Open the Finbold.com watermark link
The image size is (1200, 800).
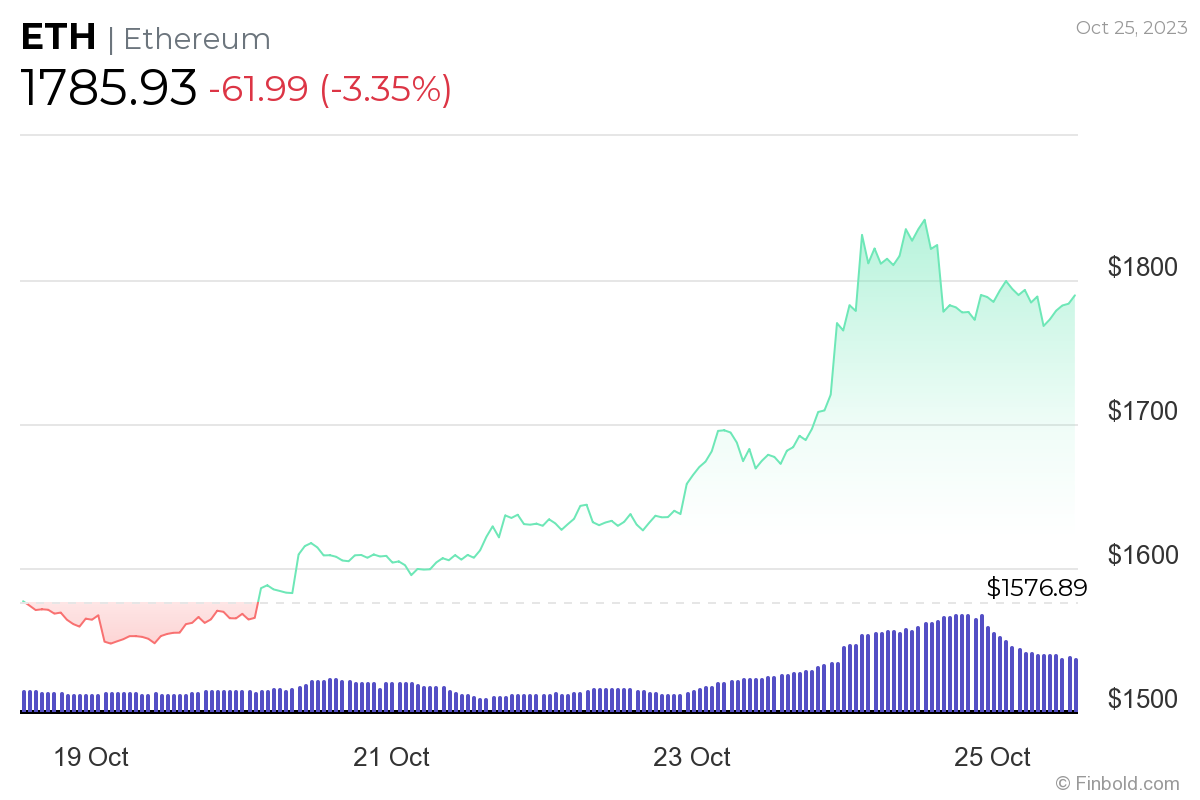(x=1127, y=783)
